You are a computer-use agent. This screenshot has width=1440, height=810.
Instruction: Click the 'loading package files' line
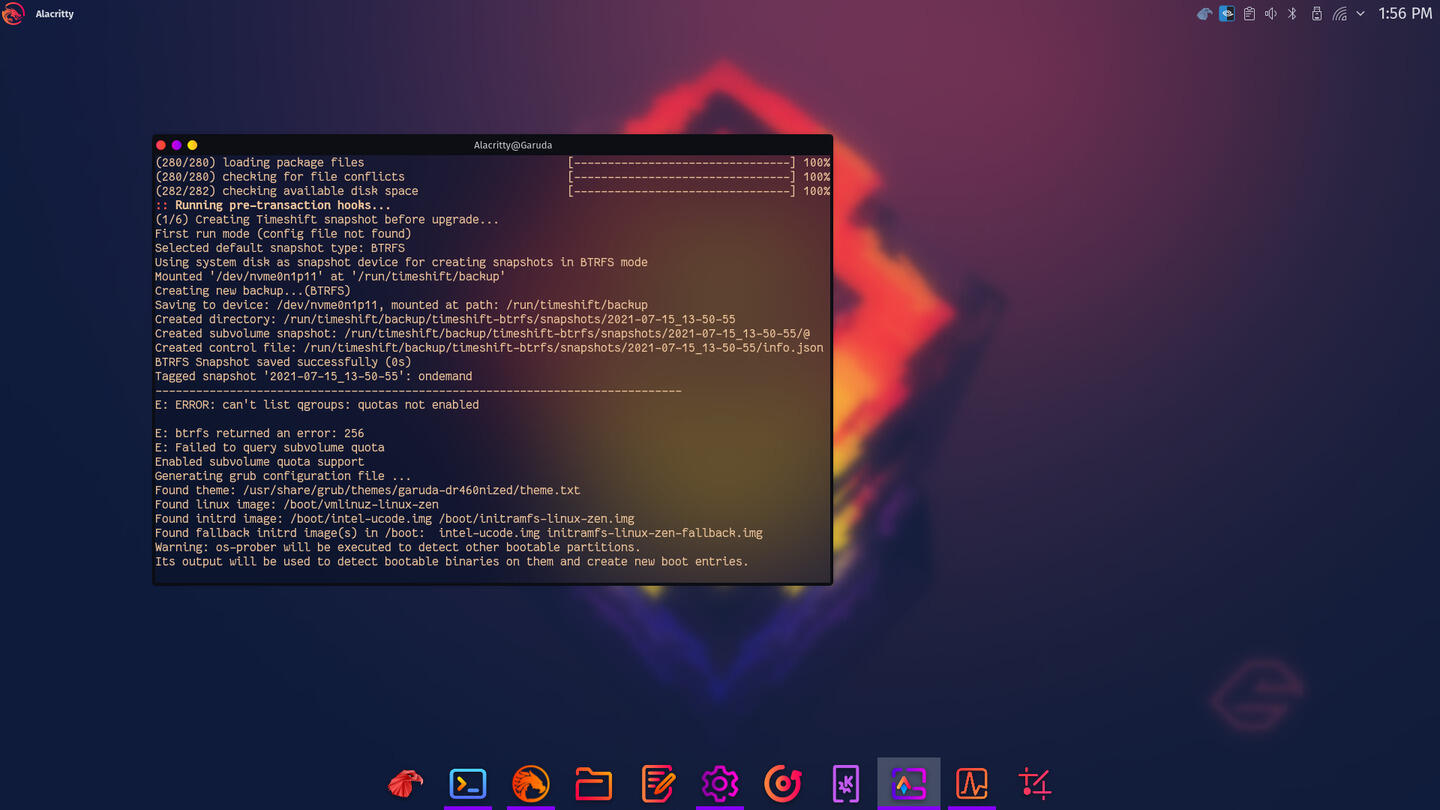click(260, 162)
